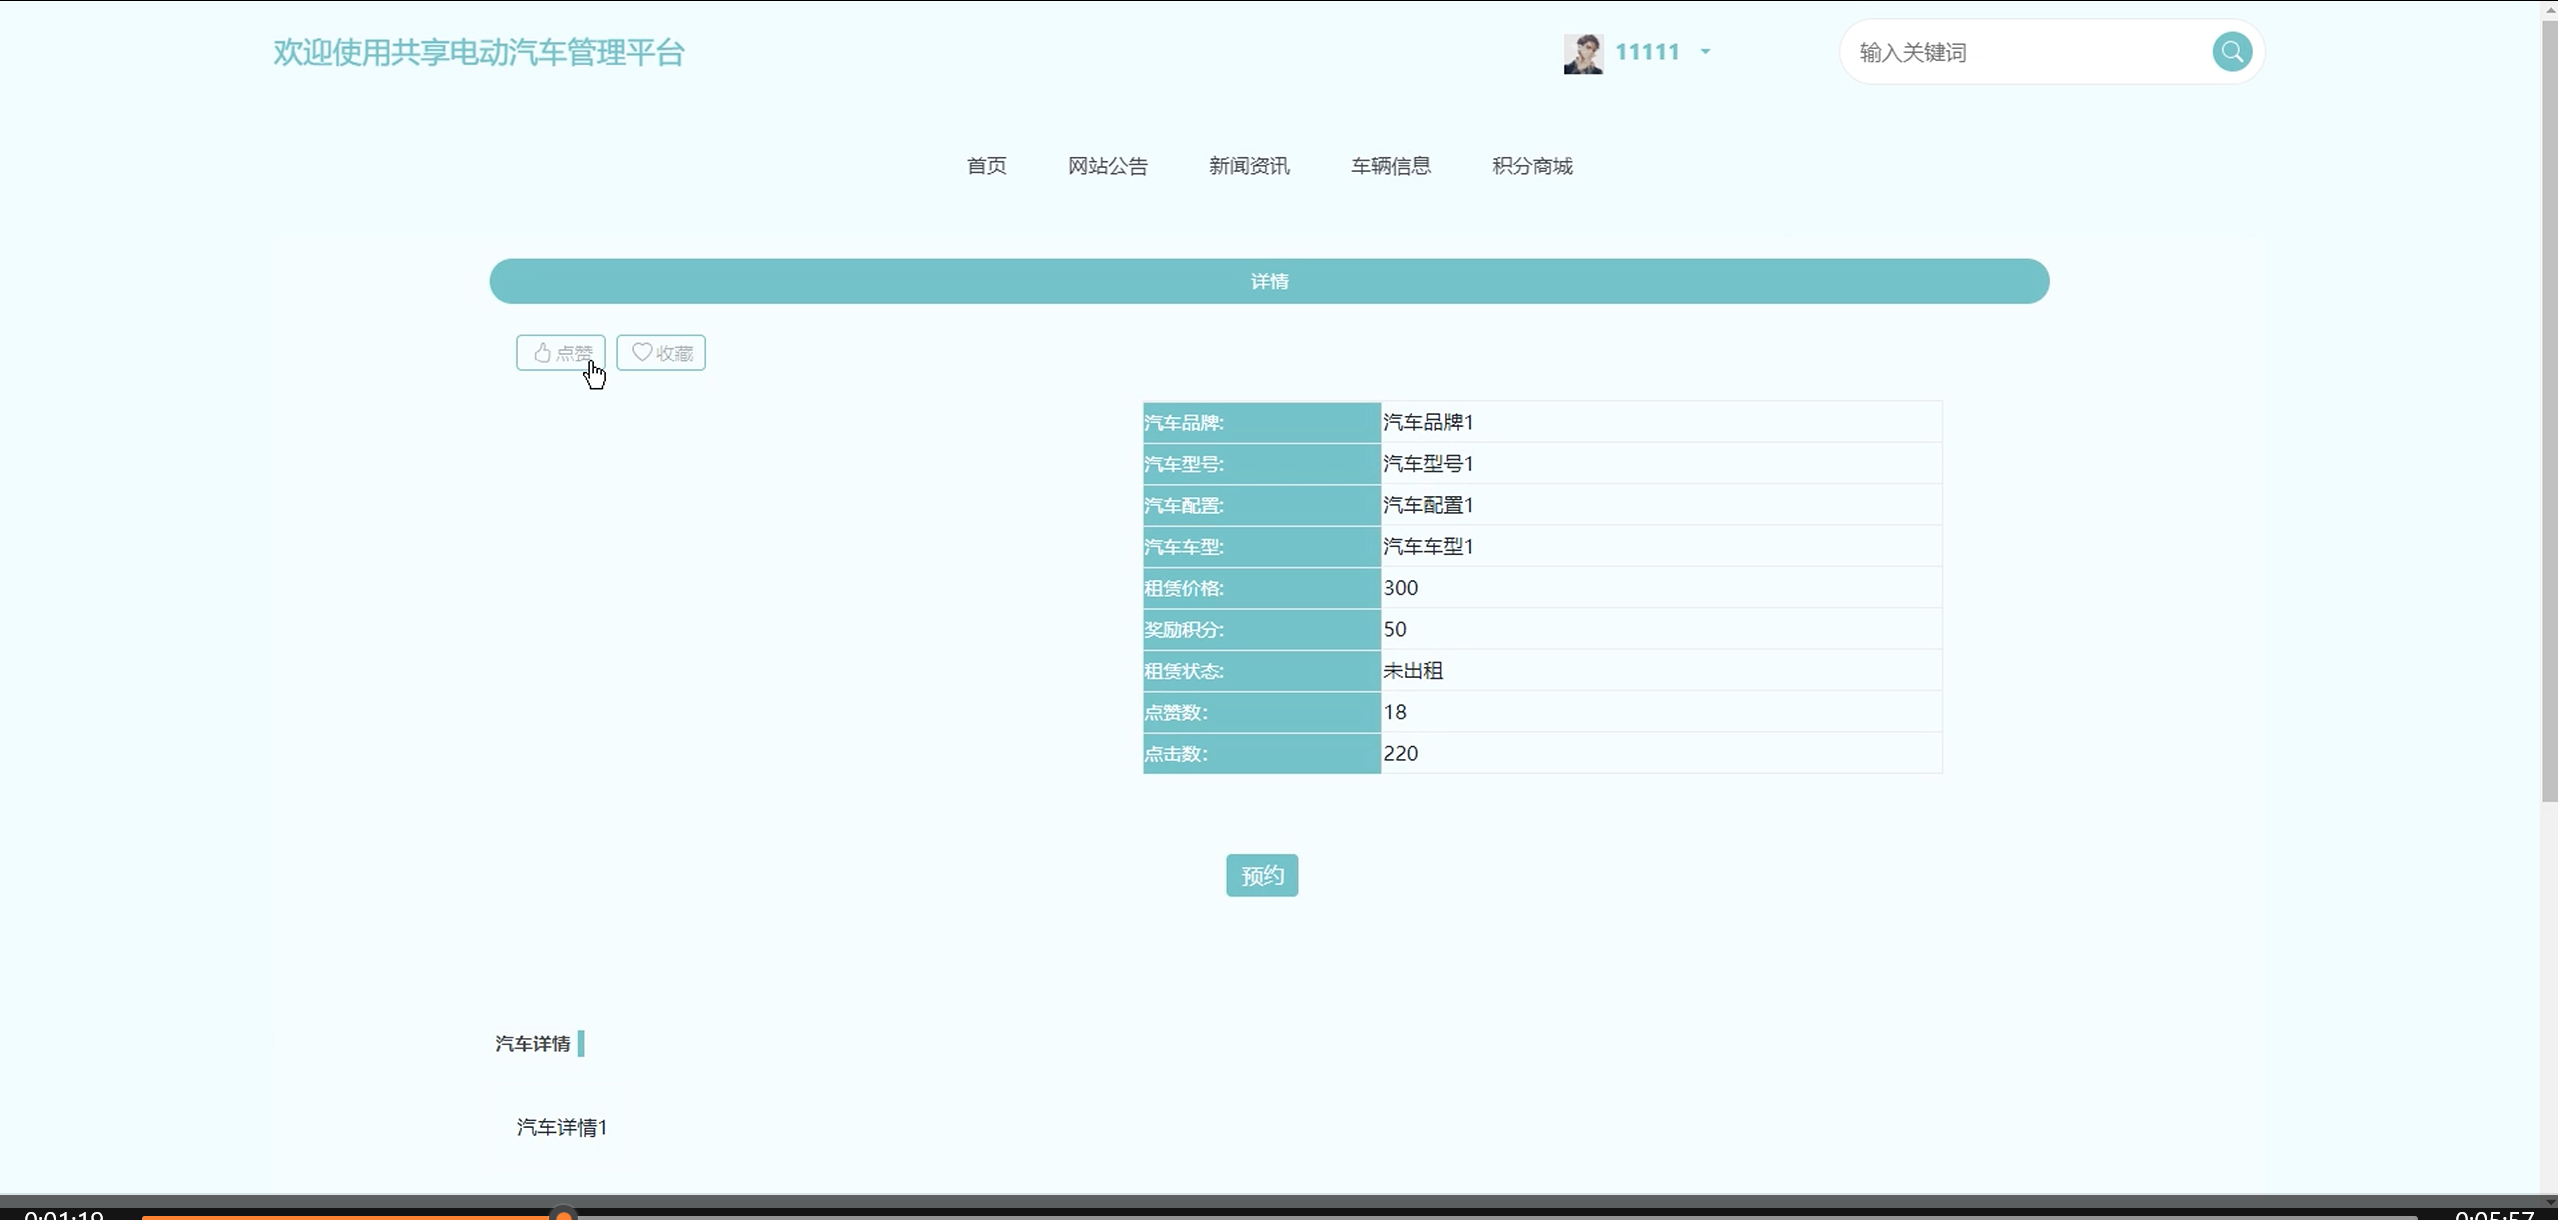Open 积分商城 navigation item

1532,166
